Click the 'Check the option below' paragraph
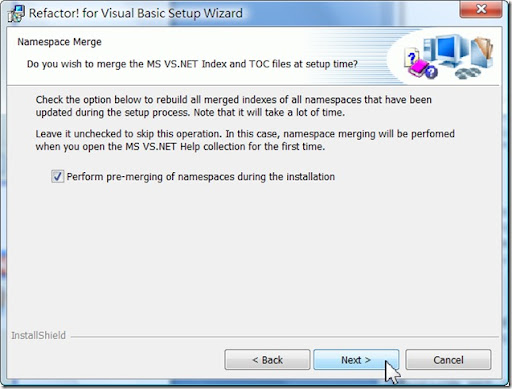This screenshot has width=512, height=389. point(234,106)
